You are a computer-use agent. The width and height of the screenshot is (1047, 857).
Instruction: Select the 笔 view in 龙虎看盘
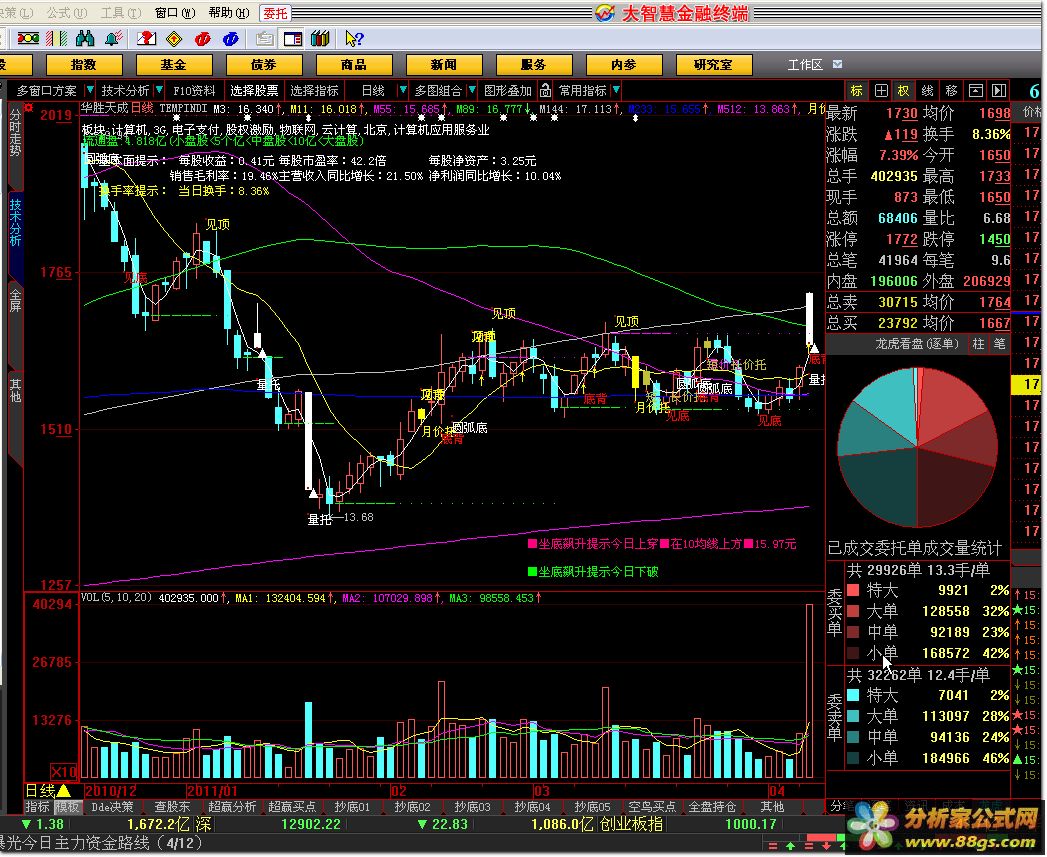tap(1000, 343)
